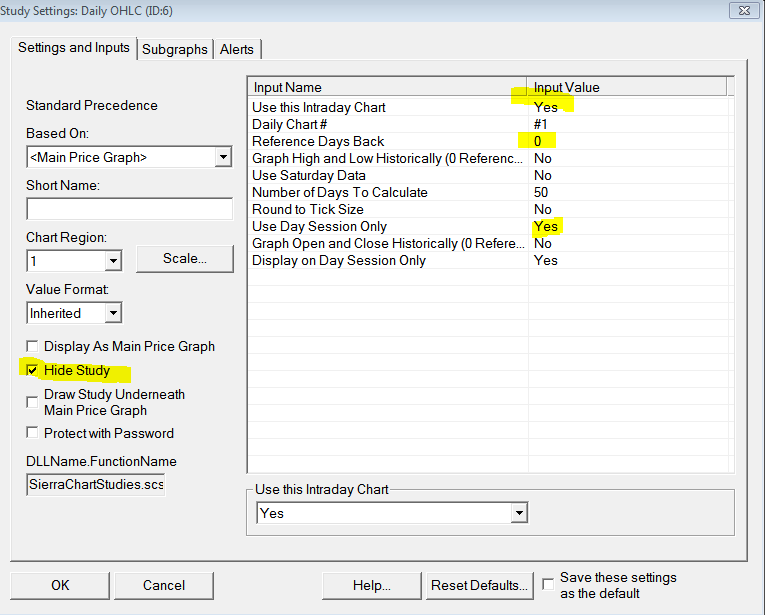Select the Reference Days Back row
The height and width of the screenshot is (615, 765).
point(490,141)
